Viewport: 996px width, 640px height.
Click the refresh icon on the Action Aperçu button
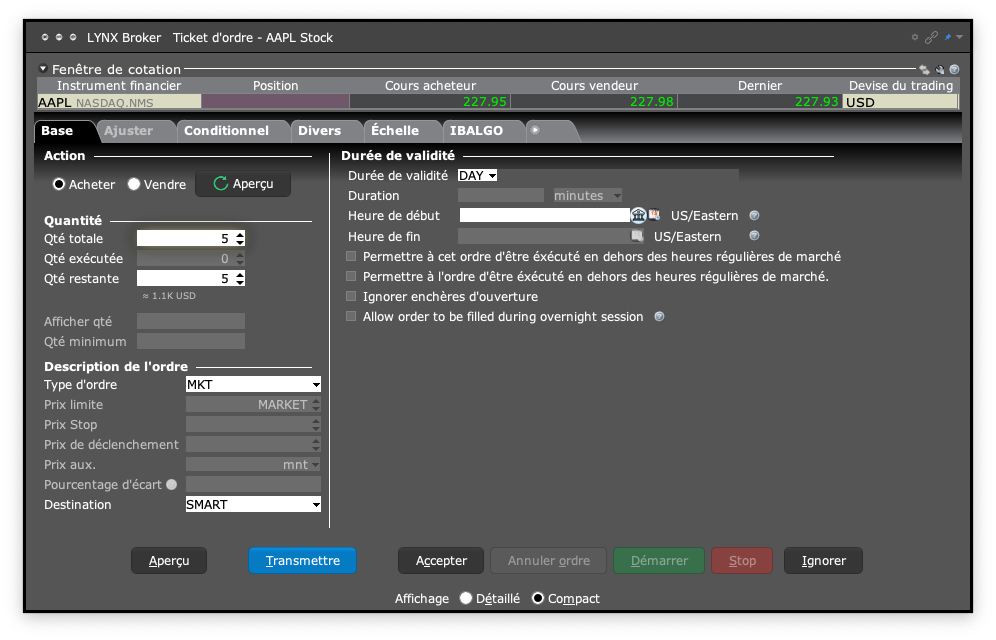pos(220,183)
